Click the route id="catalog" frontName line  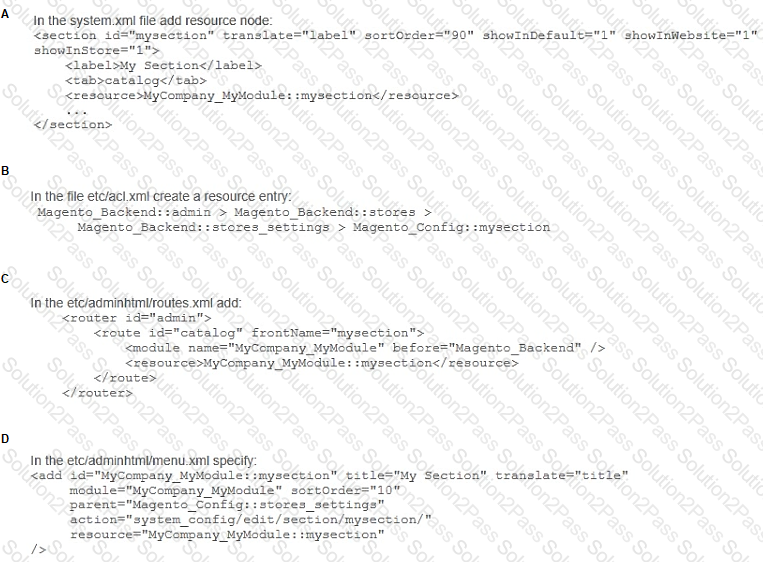click(259, 333)
